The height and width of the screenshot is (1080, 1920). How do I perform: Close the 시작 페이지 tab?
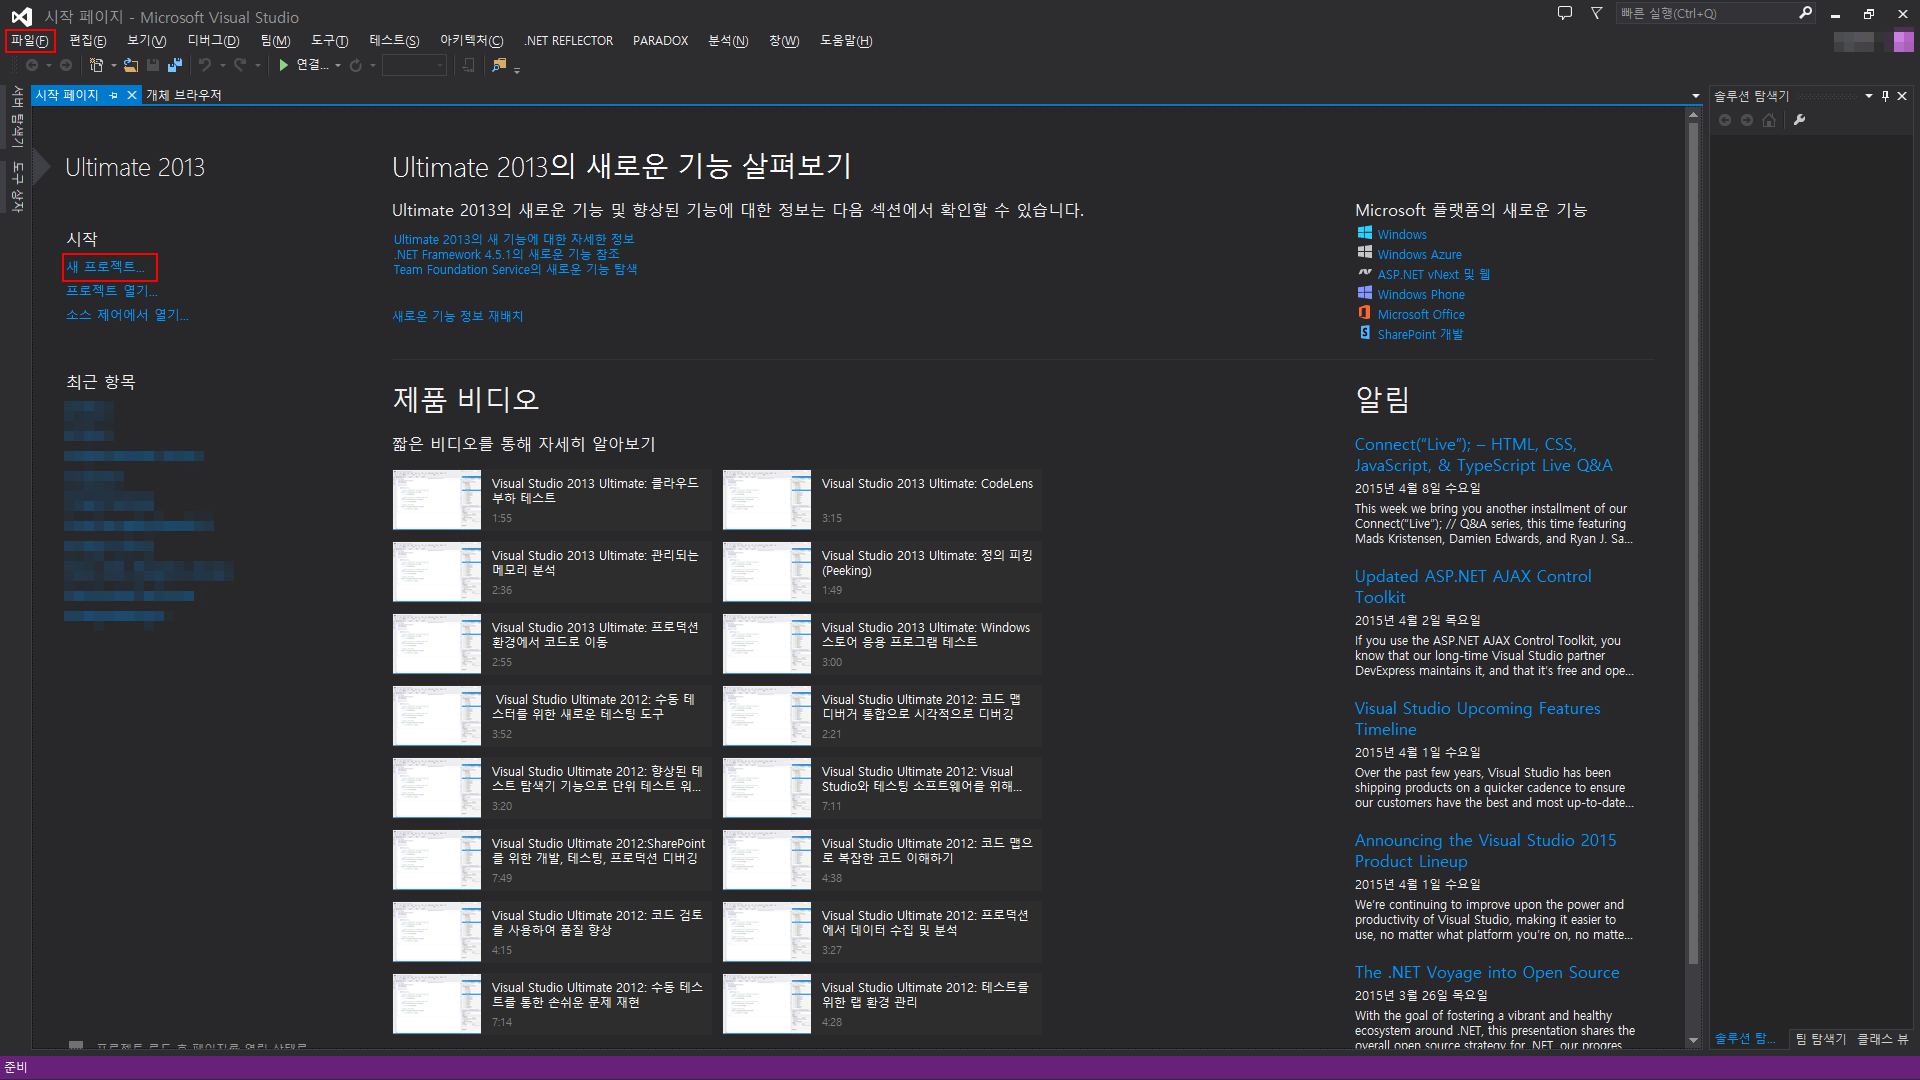(131, 95)
